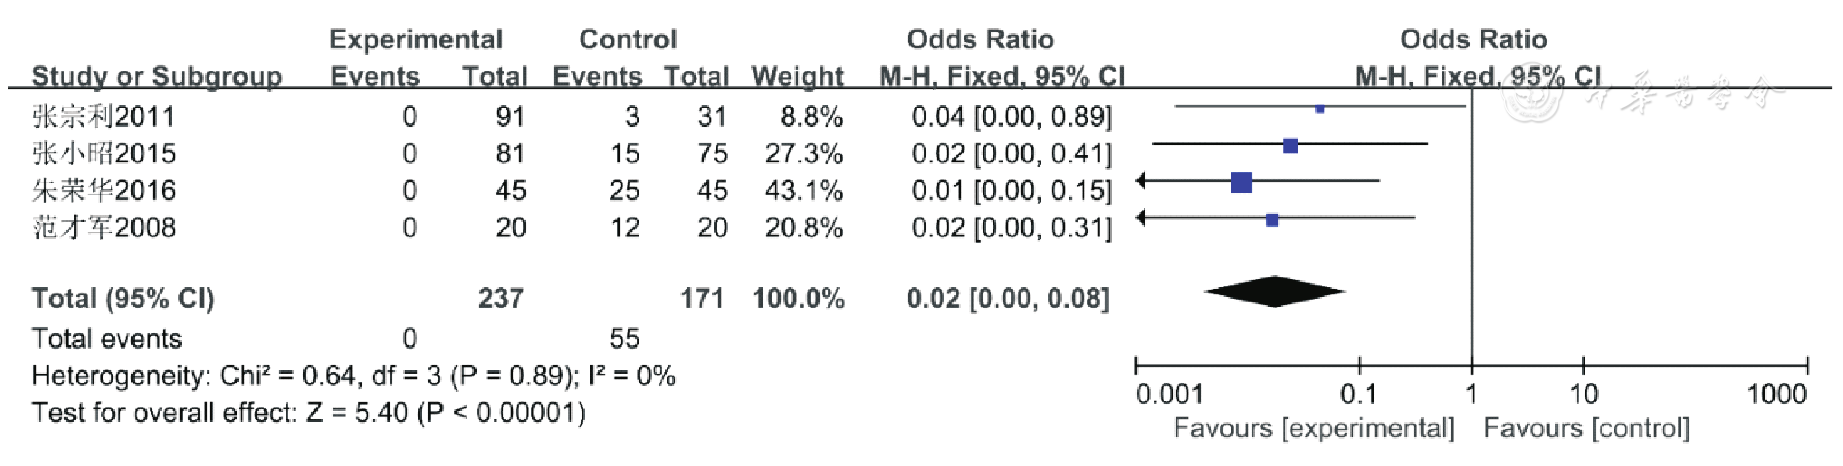Click the 1000 tick label on the axis

(1776, 394)
